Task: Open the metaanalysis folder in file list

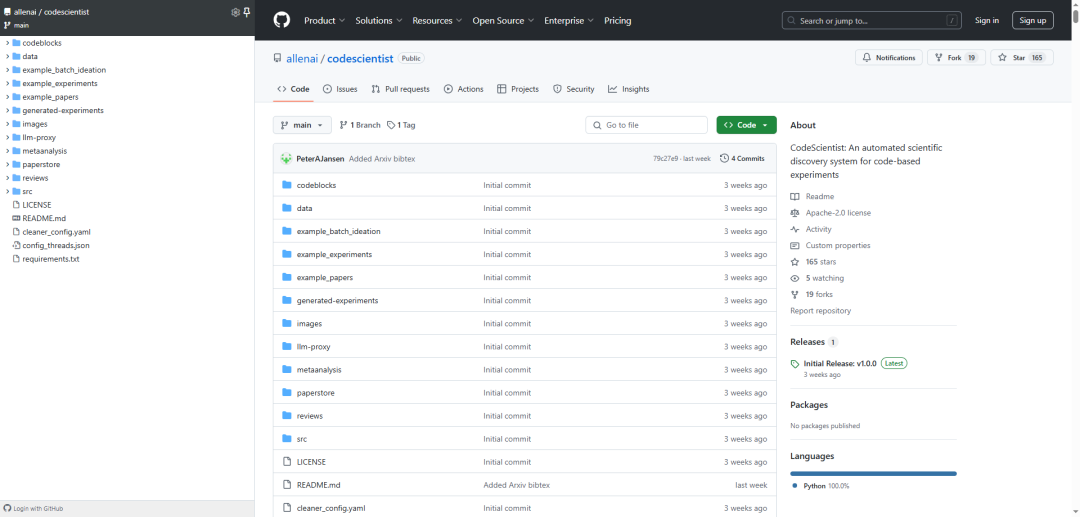Action: (319, 370)
